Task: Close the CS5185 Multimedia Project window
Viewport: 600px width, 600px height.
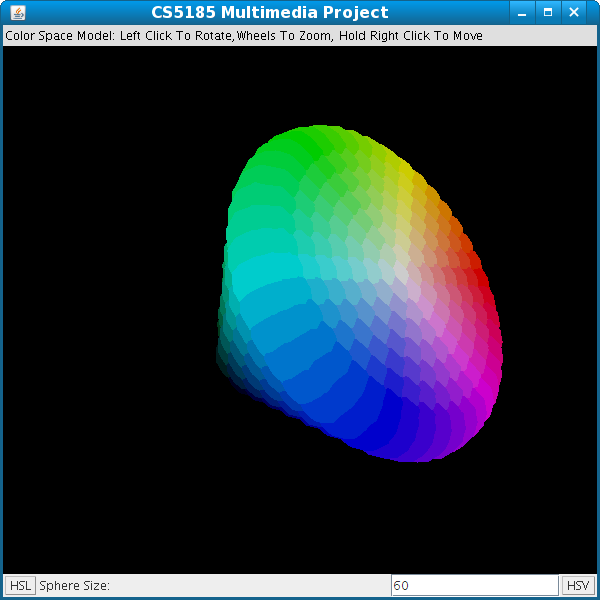Action: 573,13
